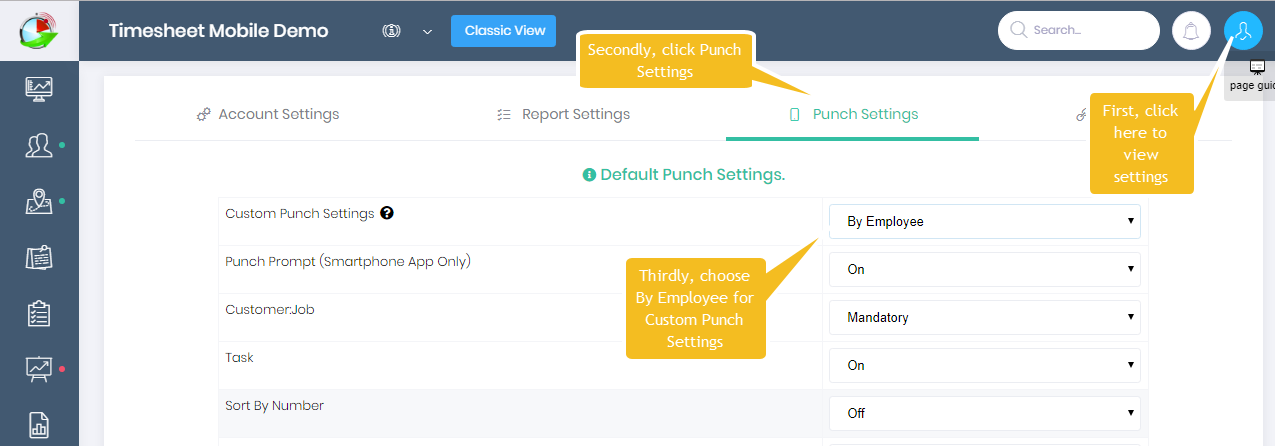Click the Punch Prompt (Smartphone App Only) label
The image size is (1275, 446).
(x=348, y=262)
